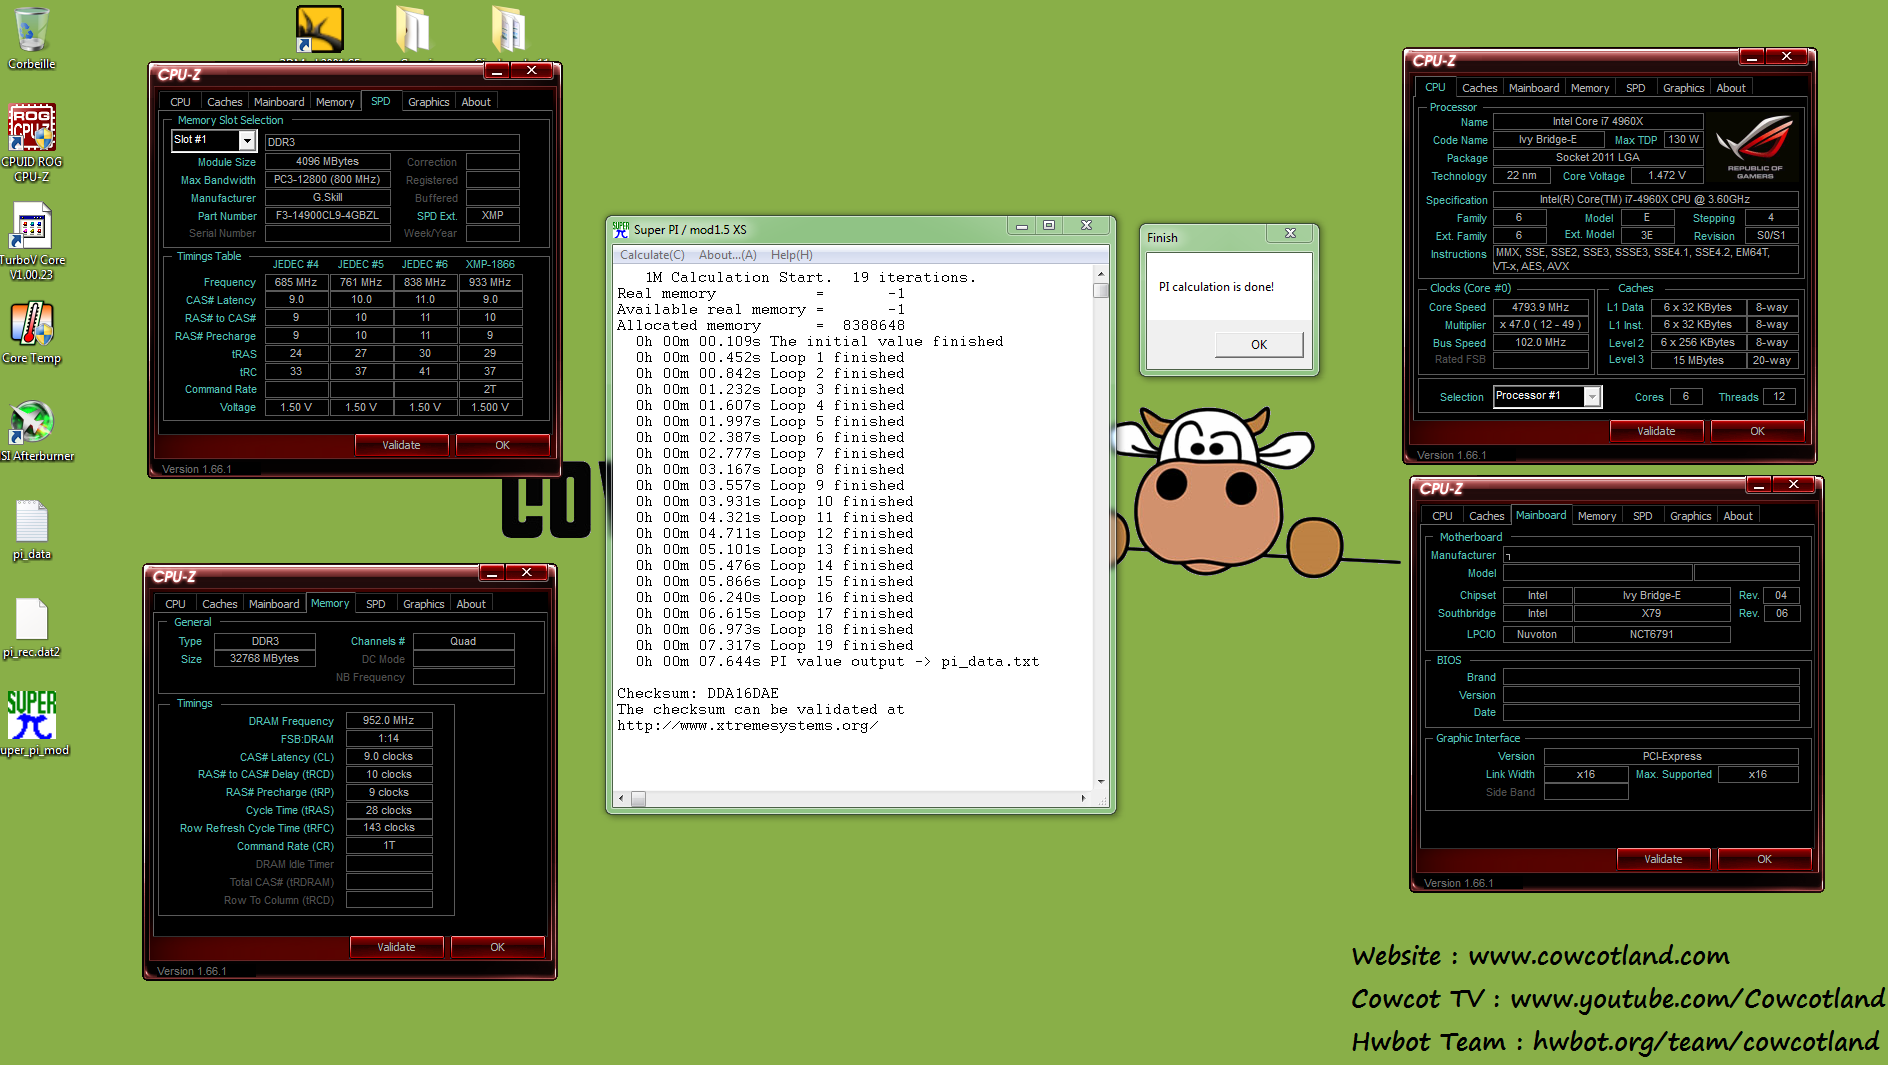Screen dimensions: 1888x1065
Task: Click Validate in Memory CPU-Z window
Action: (x=396, y=947)
